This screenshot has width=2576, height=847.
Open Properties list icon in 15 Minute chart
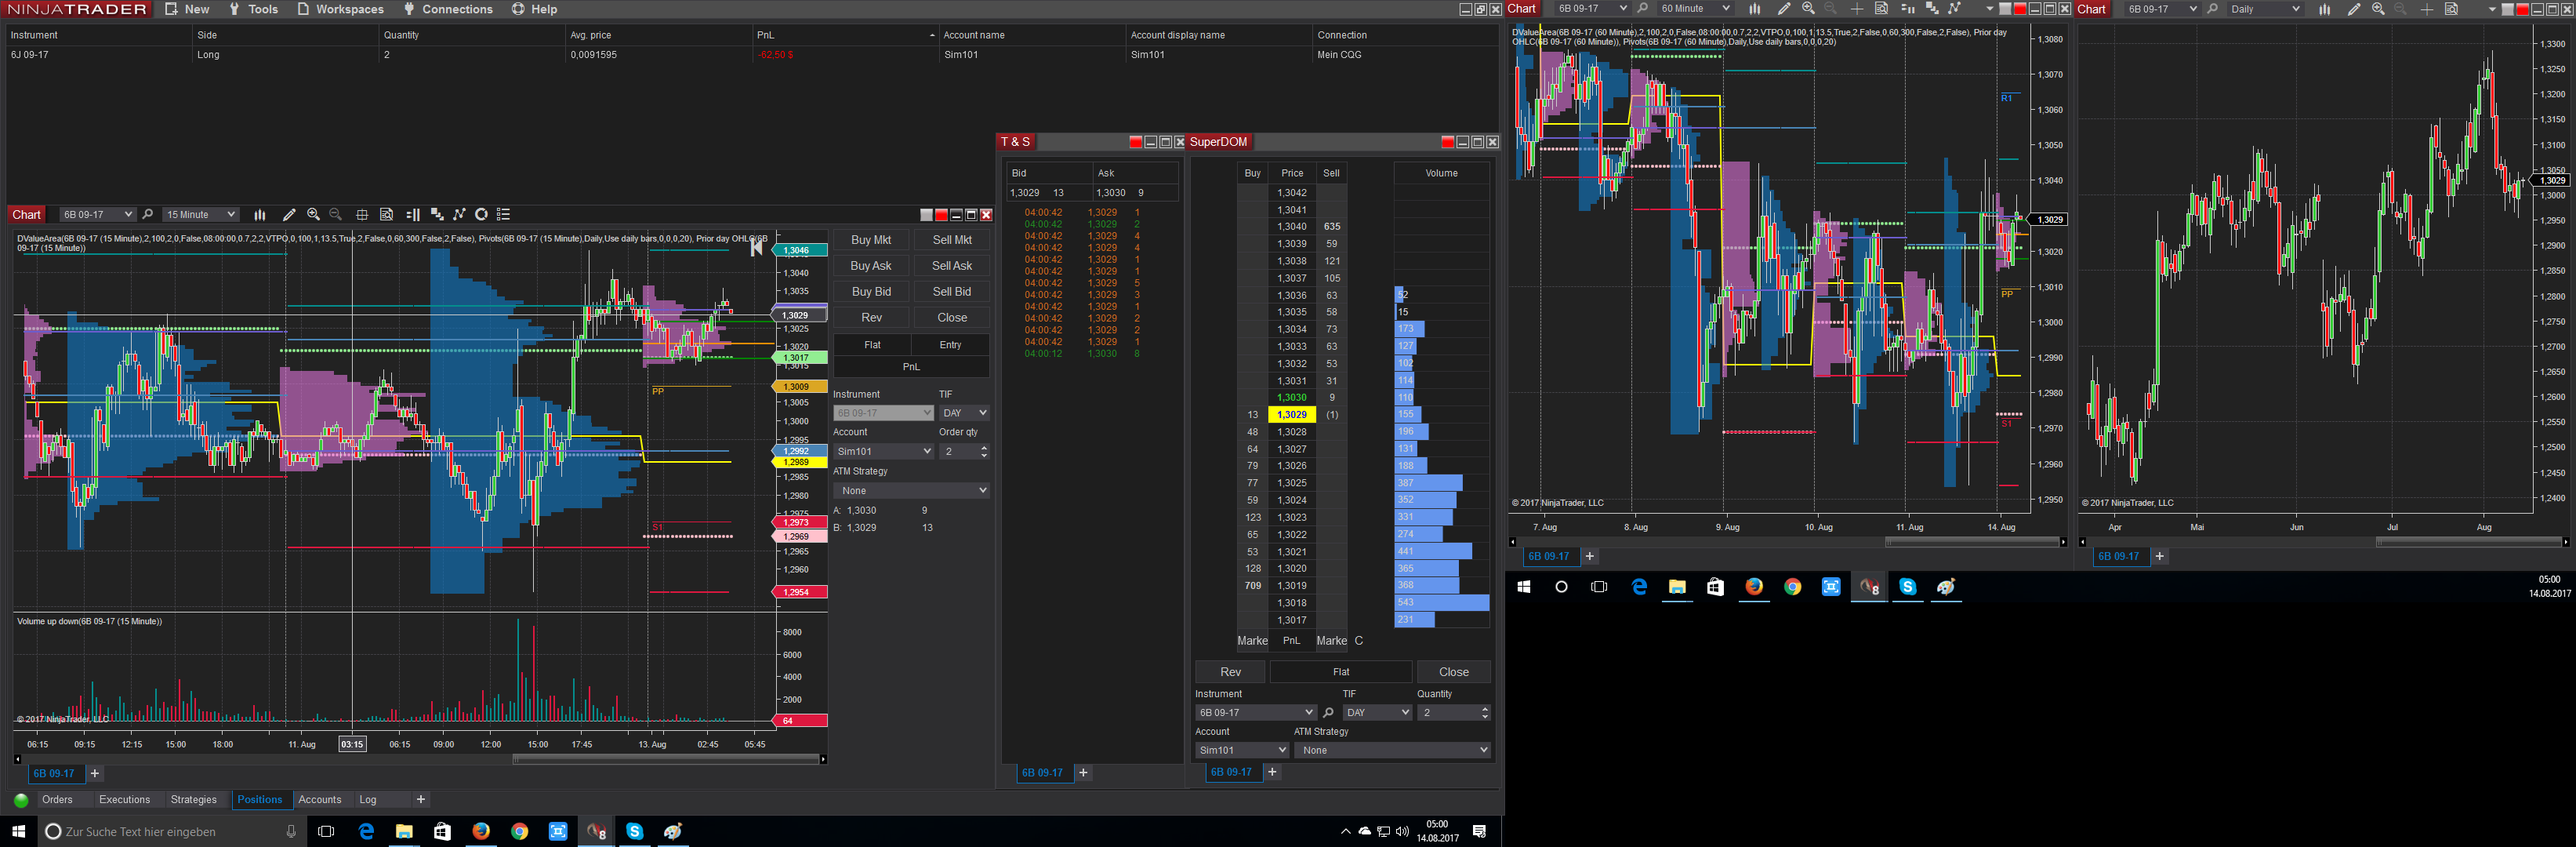point(504,215)
